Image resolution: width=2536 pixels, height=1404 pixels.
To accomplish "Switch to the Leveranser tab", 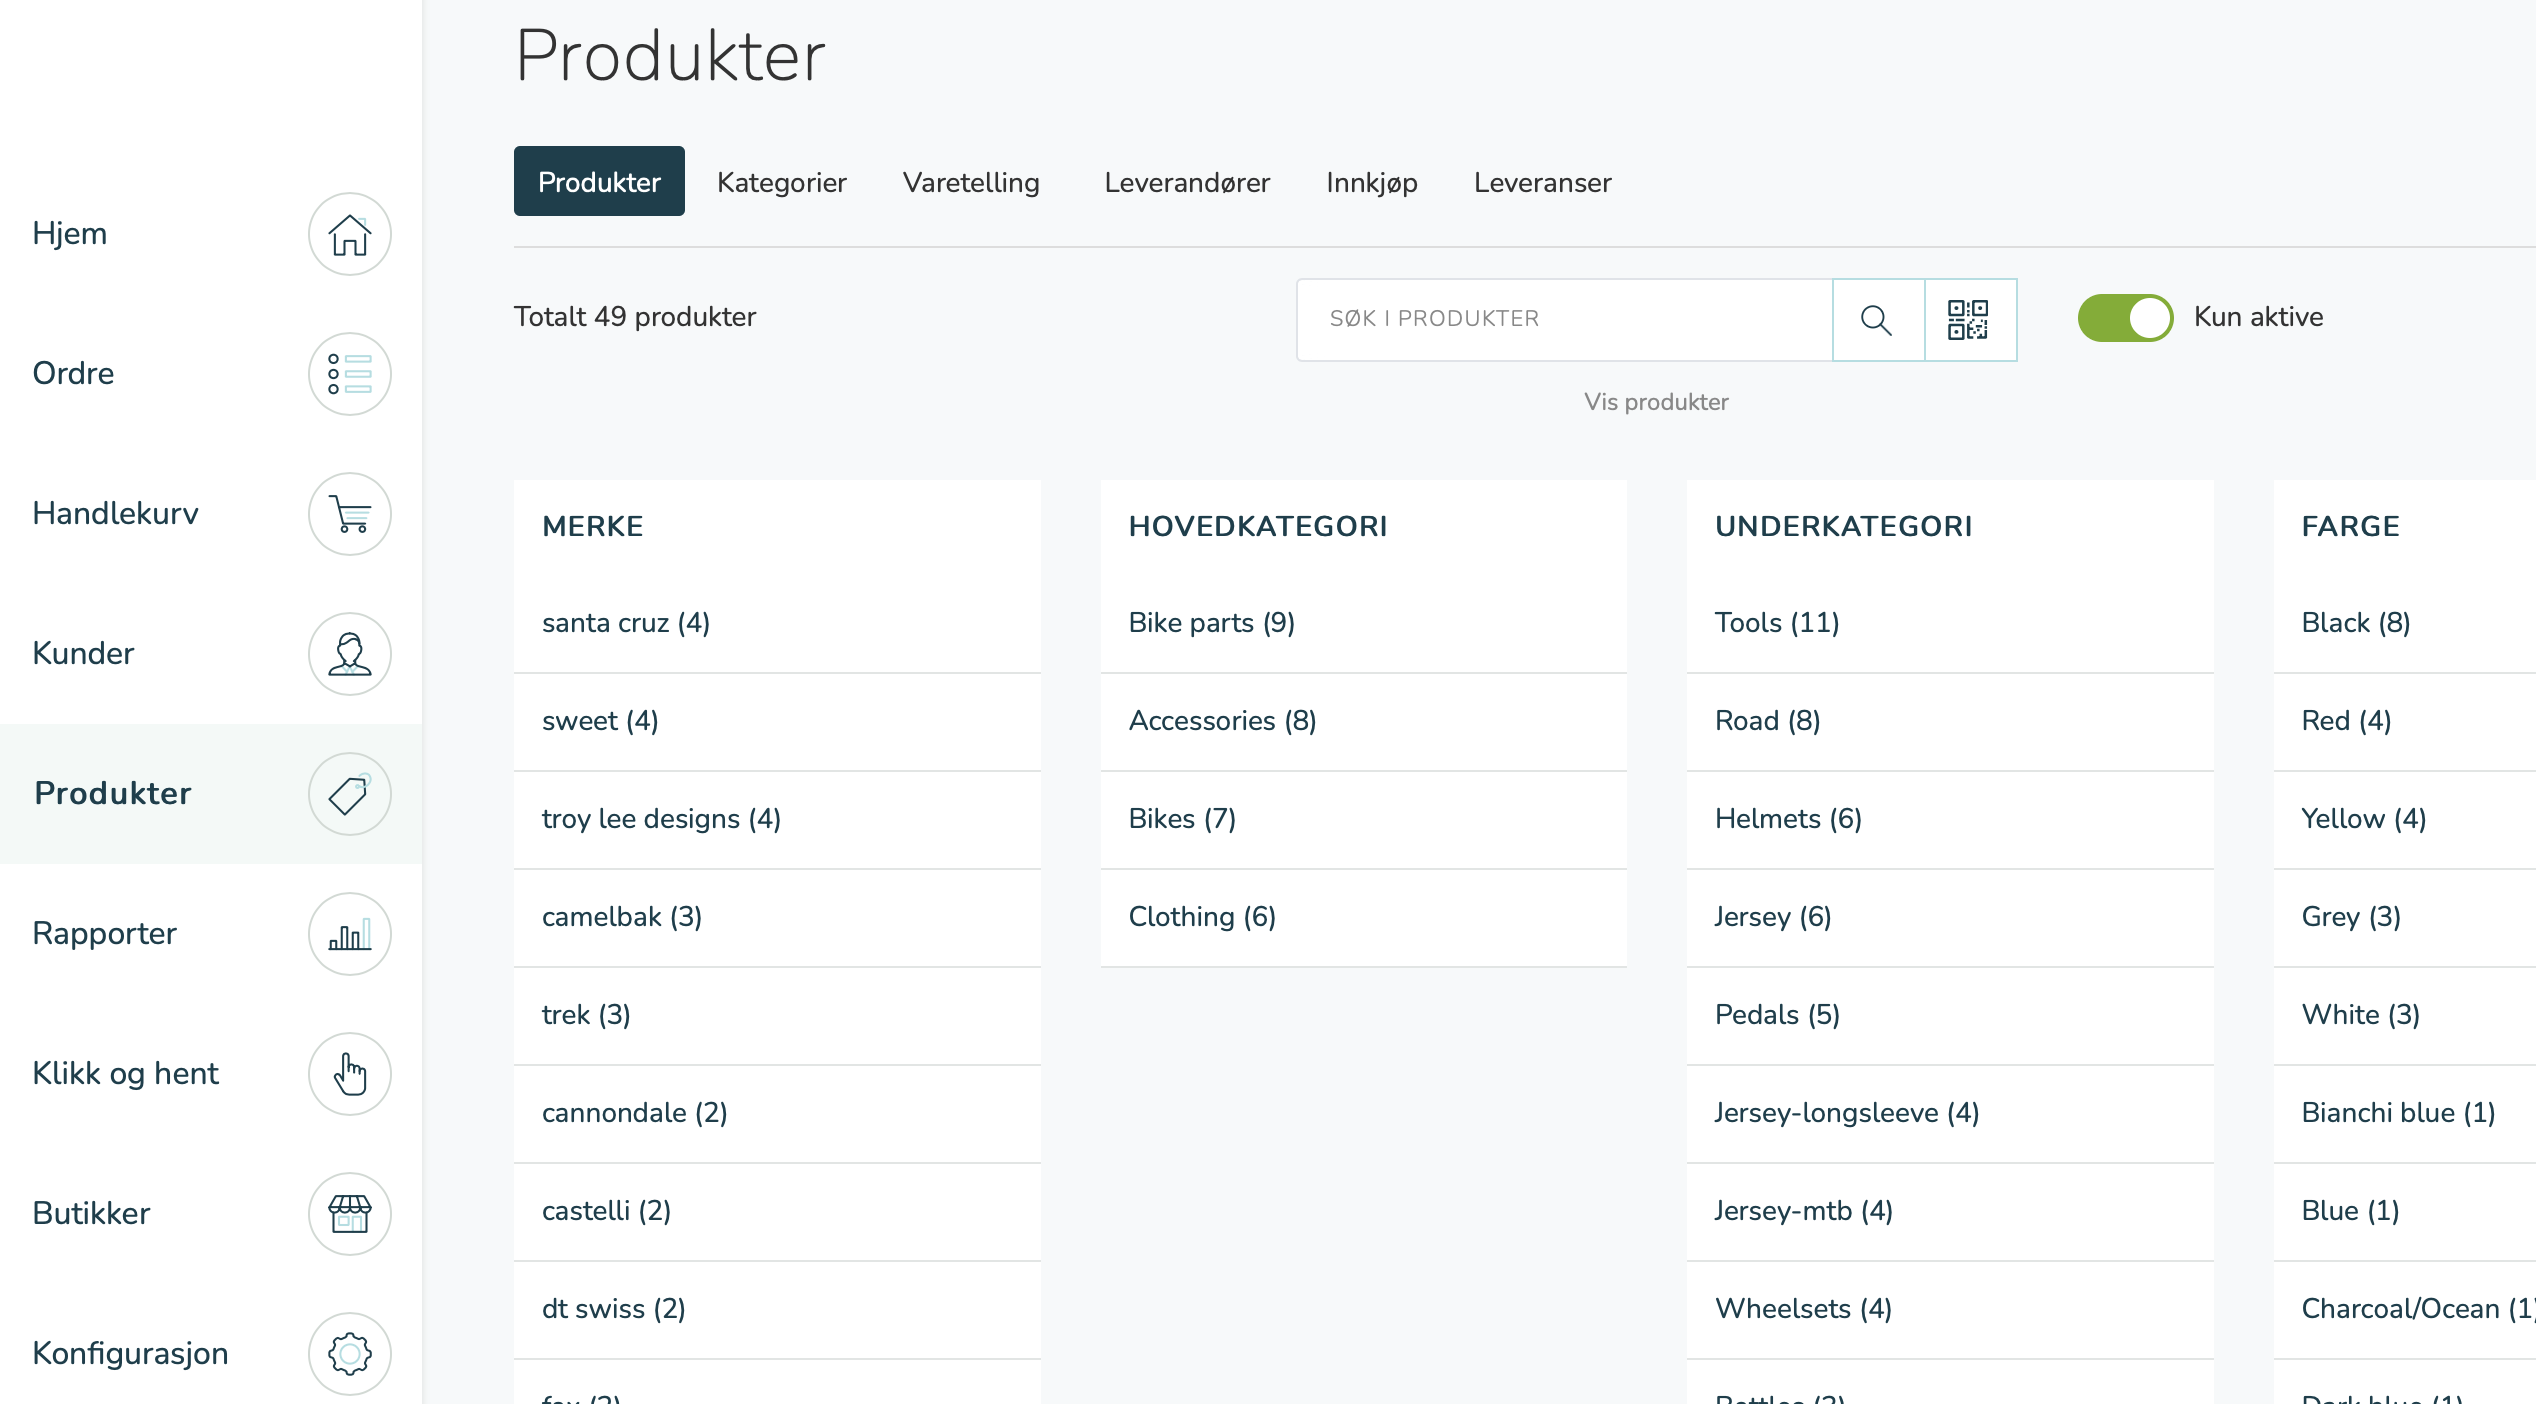I will 1542,182.
